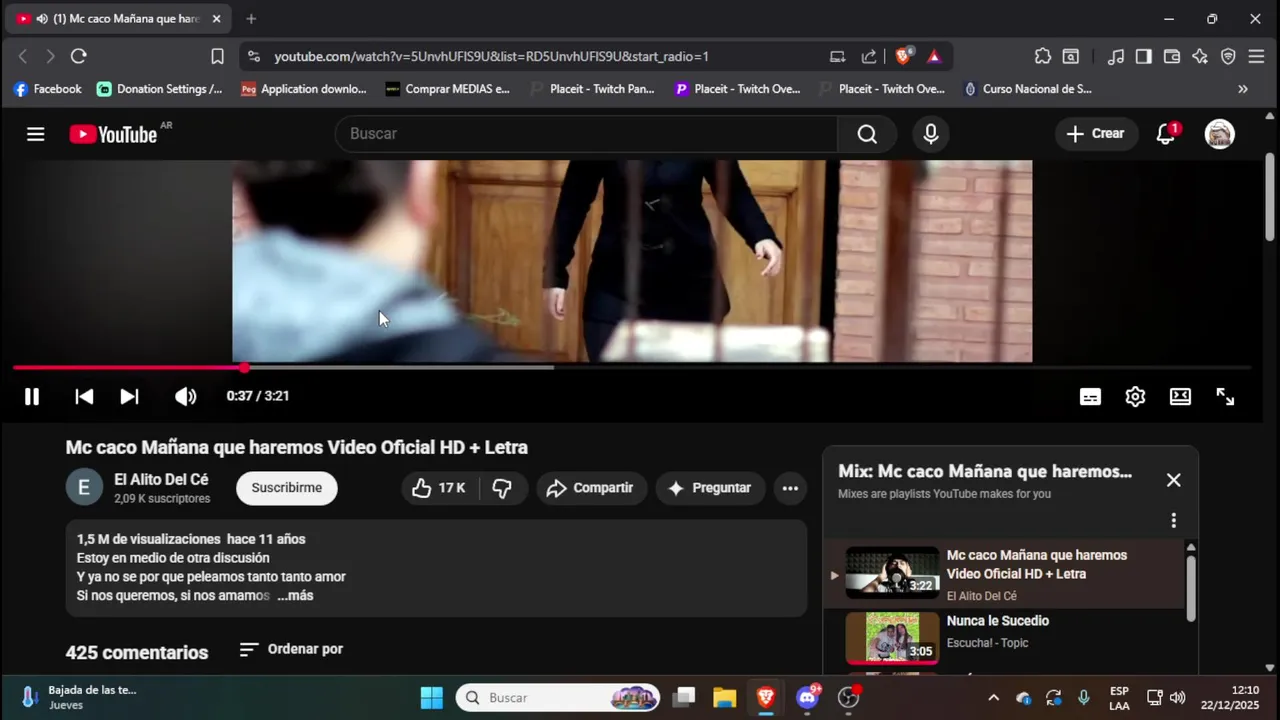Toggle theater mode in the player
The height and width of the screenshot is (720, 1280).
tap(1180, 397)
